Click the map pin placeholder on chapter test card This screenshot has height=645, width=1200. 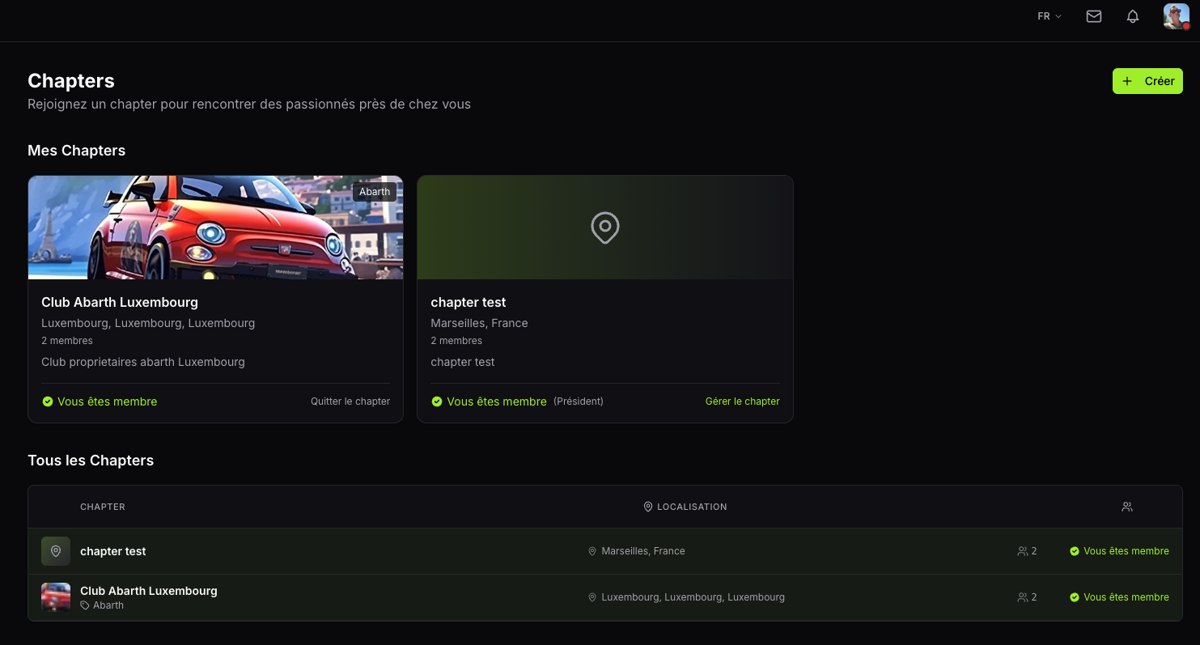click(605, 228)
